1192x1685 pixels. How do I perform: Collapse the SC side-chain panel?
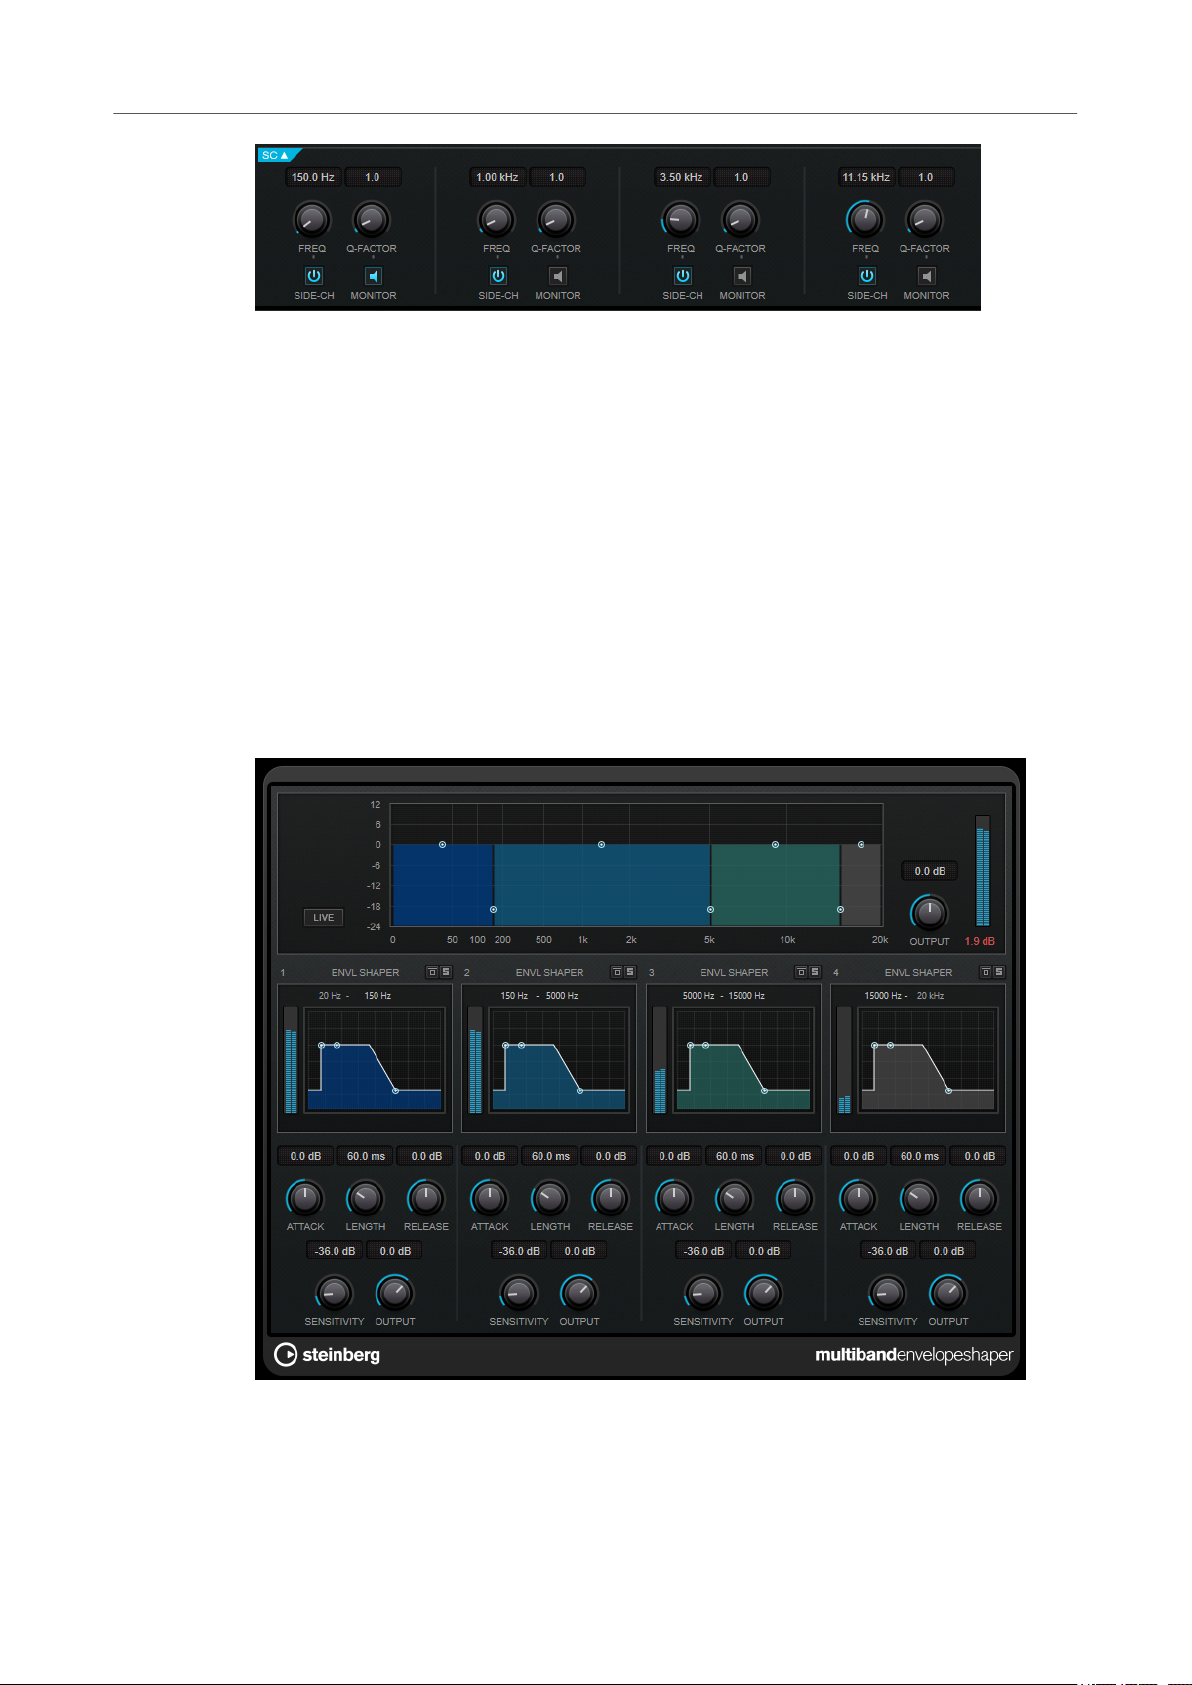[275, 155]
